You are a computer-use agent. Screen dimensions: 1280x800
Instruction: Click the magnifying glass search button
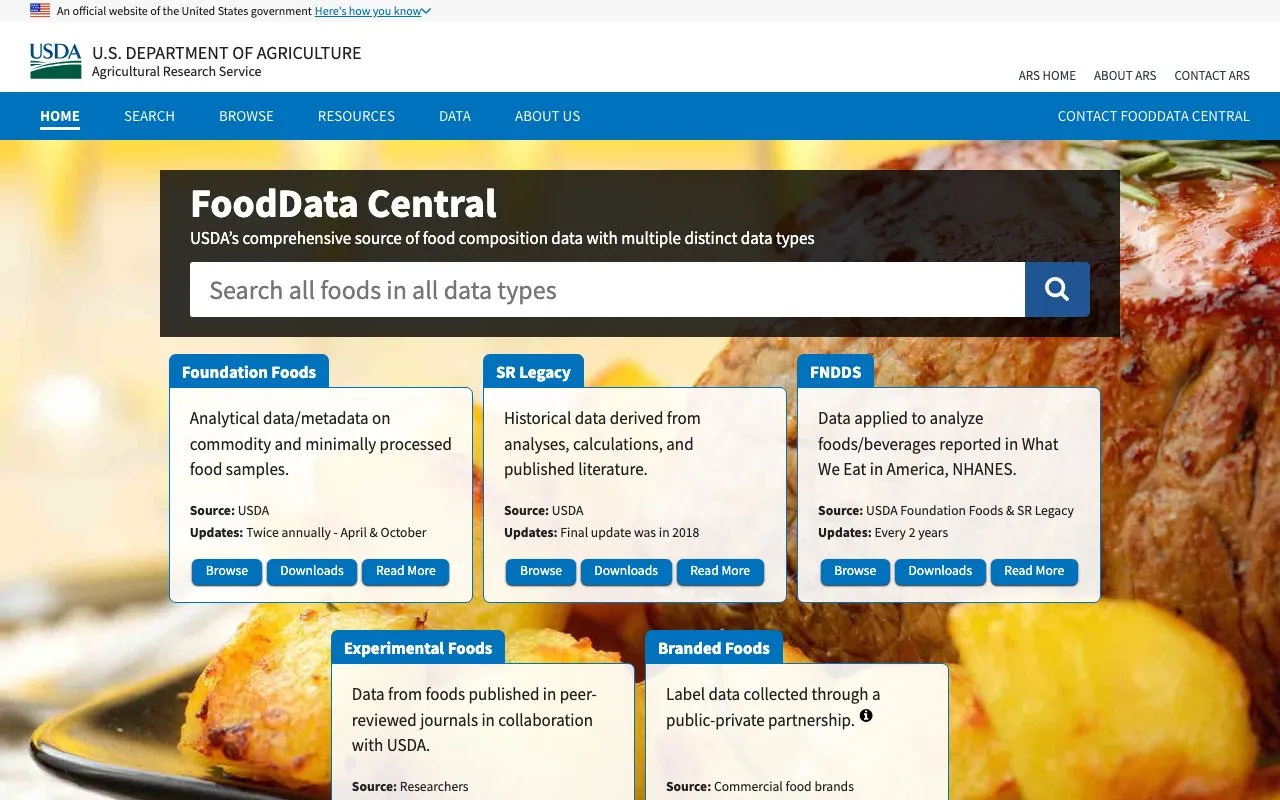coord(1057,290)
